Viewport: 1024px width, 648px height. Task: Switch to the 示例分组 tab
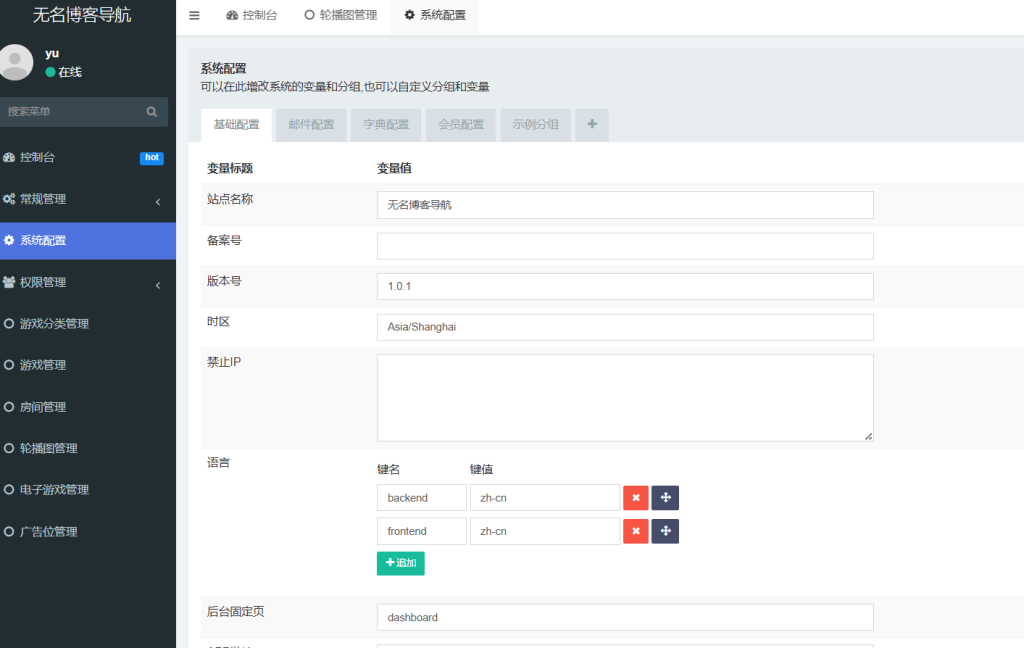point(535,124)
